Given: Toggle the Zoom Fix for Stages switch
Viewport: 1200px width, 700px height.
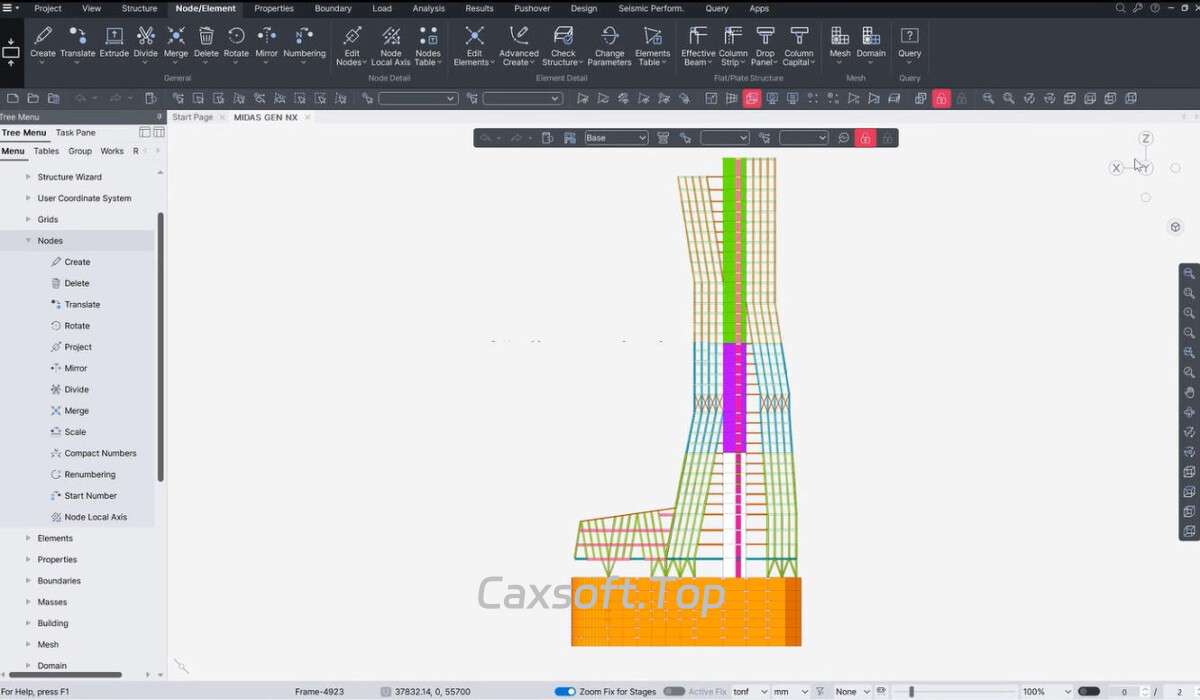Looking at the screenshot, I should pyautogui.click(x=565, y=691).
